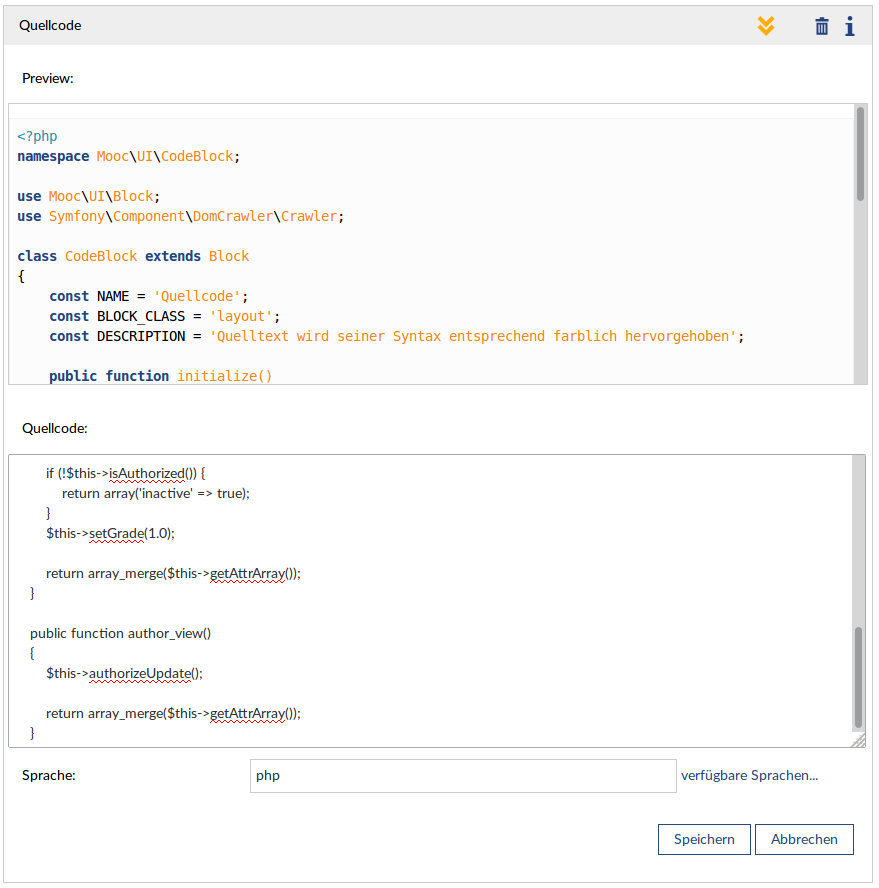879x888 pixels.
Task: Click the authorizeUpdate() call in textarea
Action: point(140,674)
